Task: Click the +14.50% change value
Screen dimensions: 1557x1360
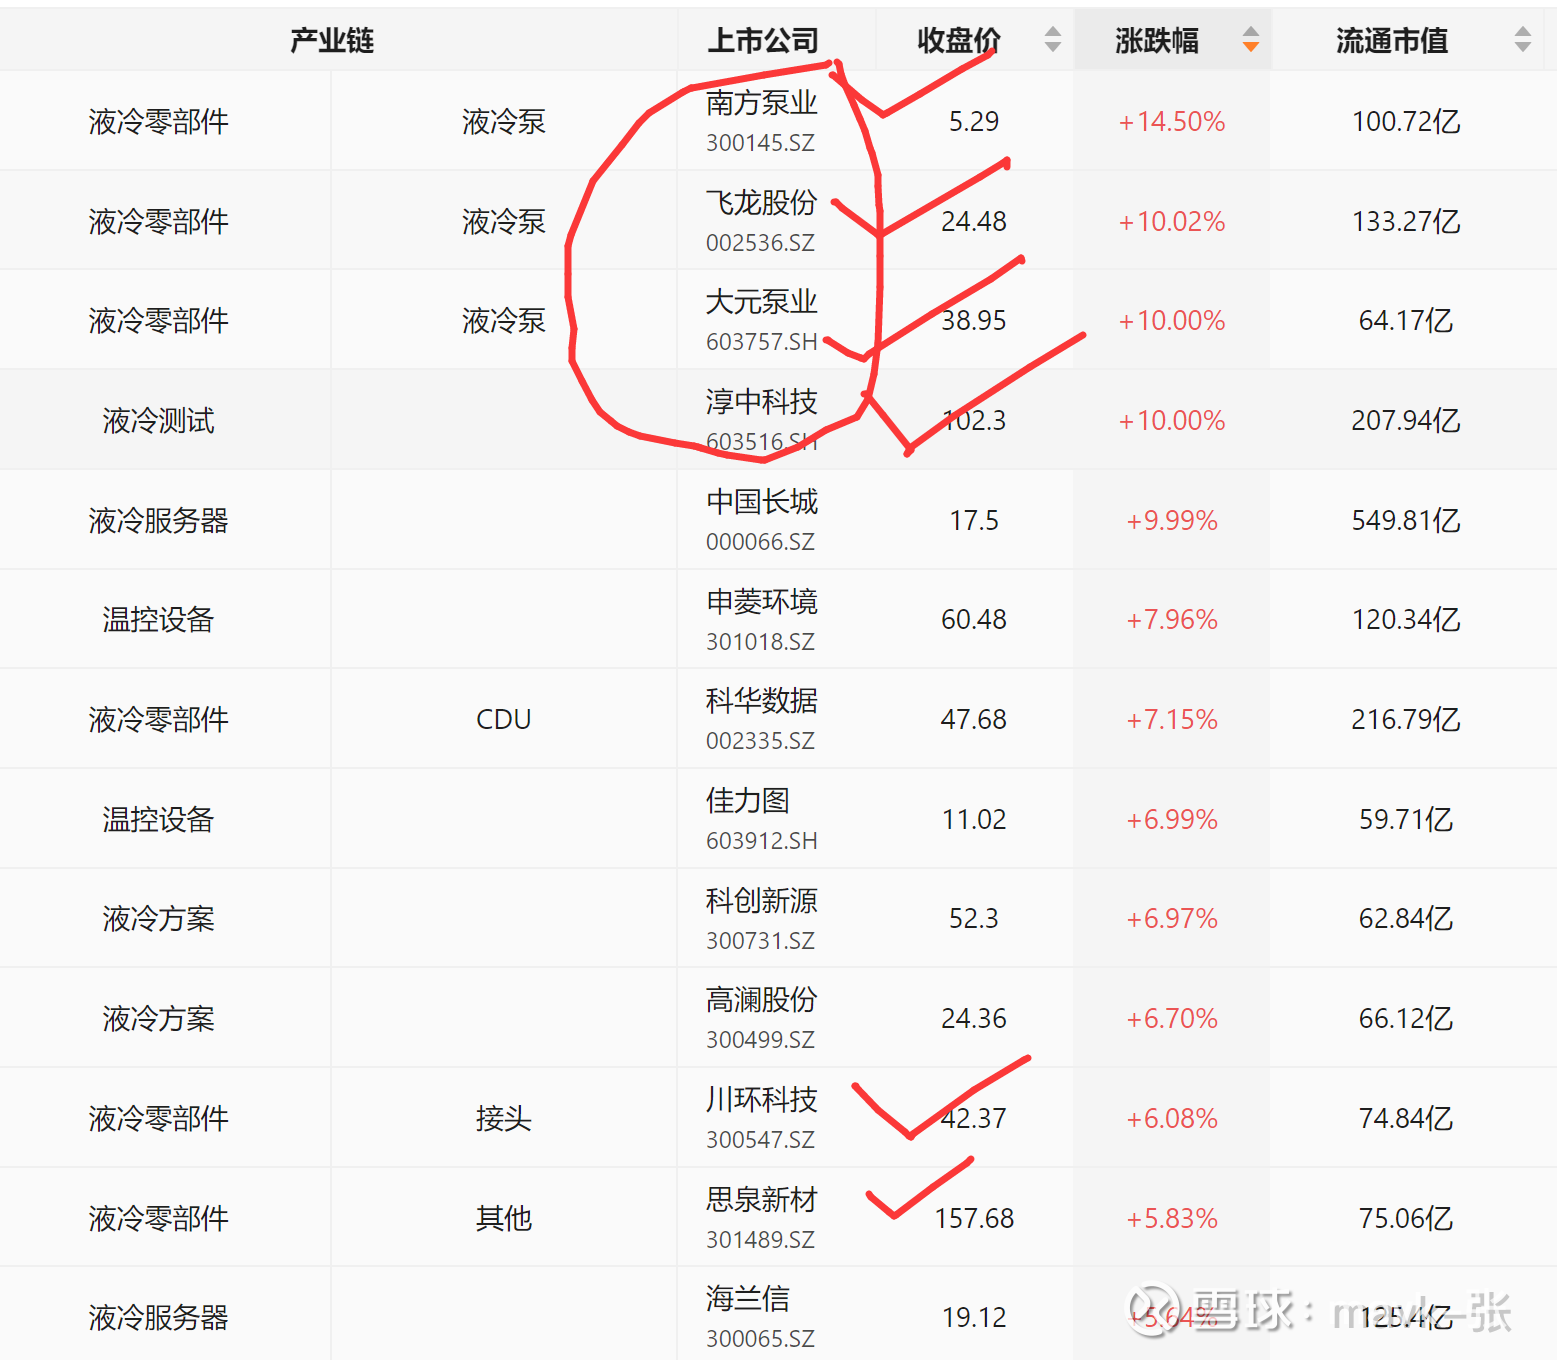Action: click(1172, 122)
